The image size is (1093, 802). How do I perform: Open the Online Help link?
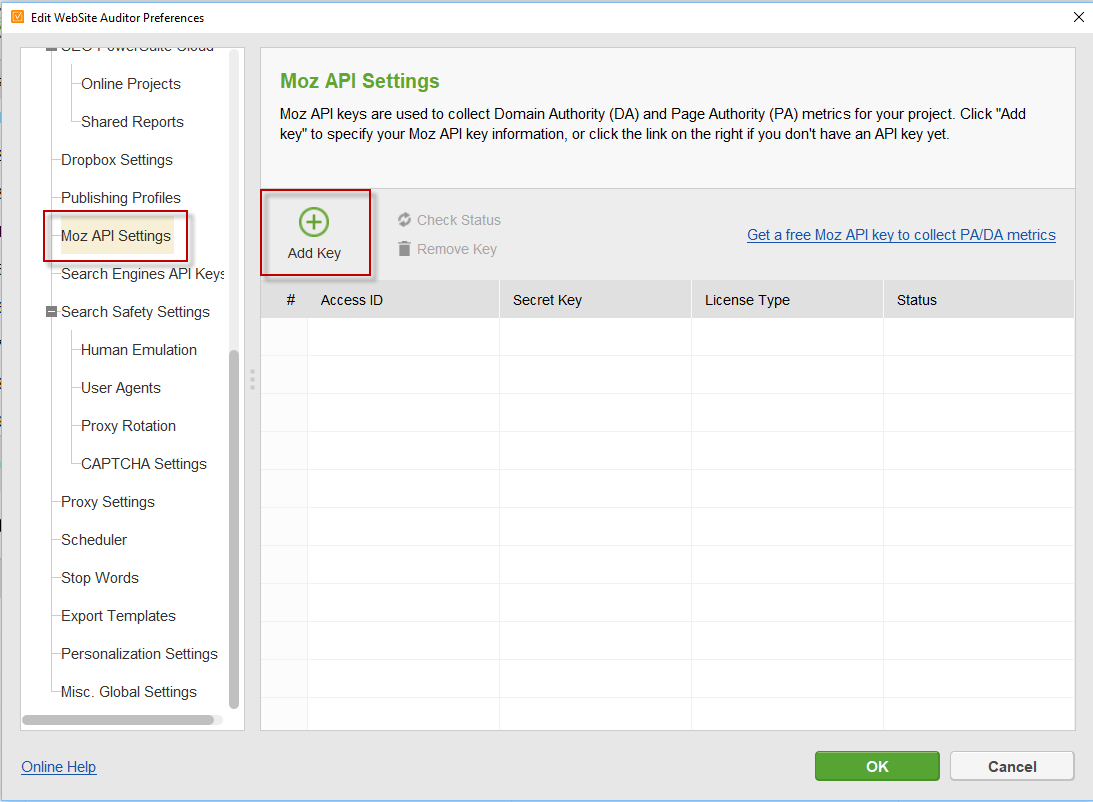59,766
